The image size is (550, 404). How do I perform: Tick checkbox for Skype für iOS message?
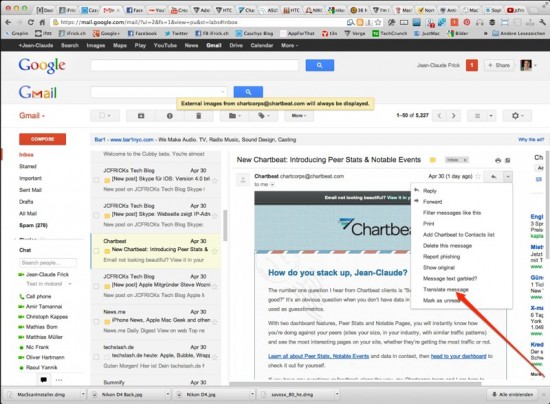click(x=96, y=180)
